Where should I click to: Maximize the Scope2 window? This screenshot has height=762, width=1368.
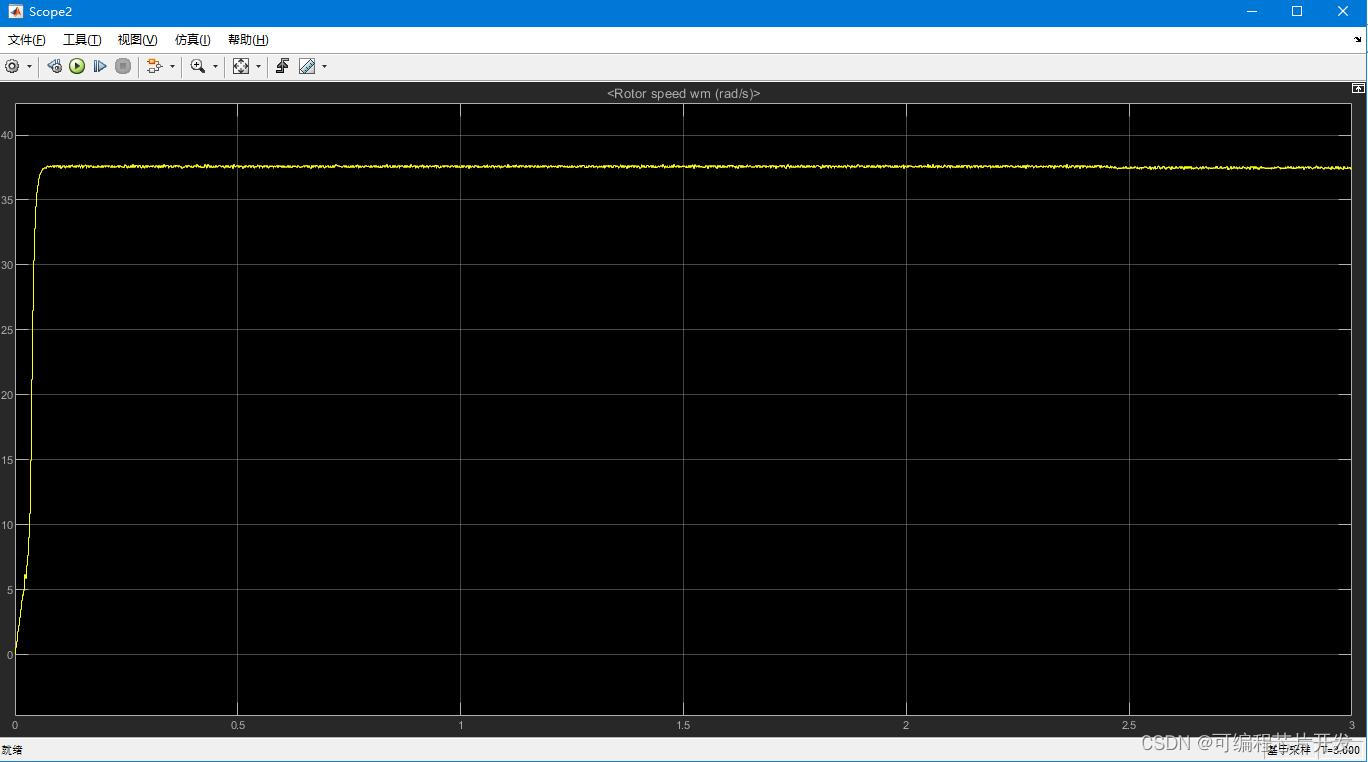pyautogui.click(x=1297, y=12)
